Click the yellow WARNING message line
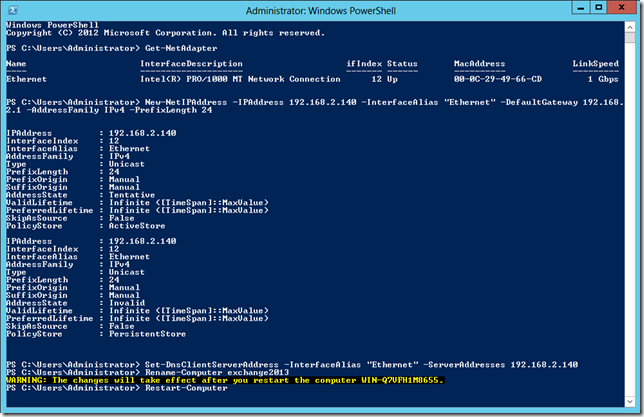The width and height of the screenshot is (644, 417). [224, 380]
